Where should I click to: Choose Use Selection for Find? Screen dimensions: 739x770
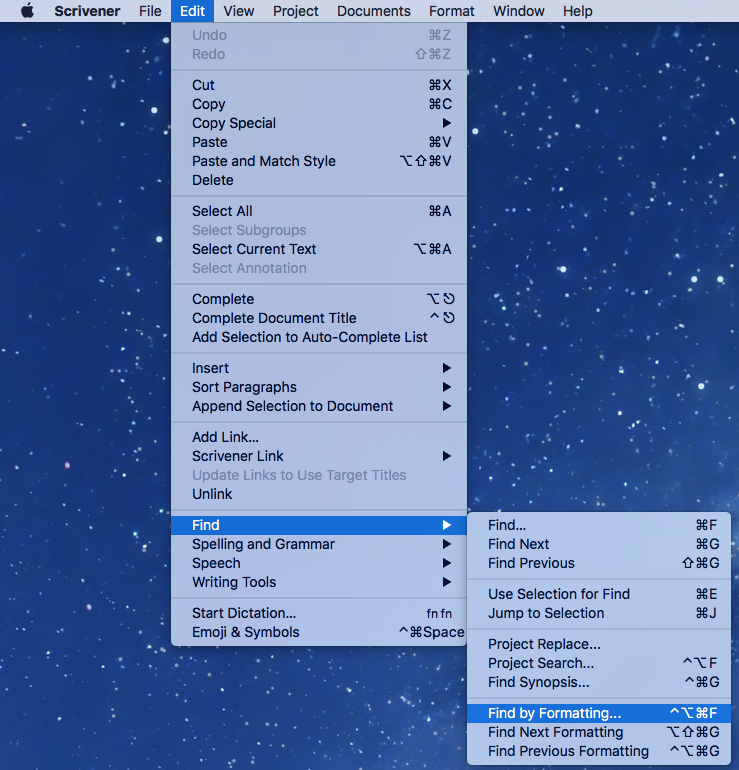[599, 594]
